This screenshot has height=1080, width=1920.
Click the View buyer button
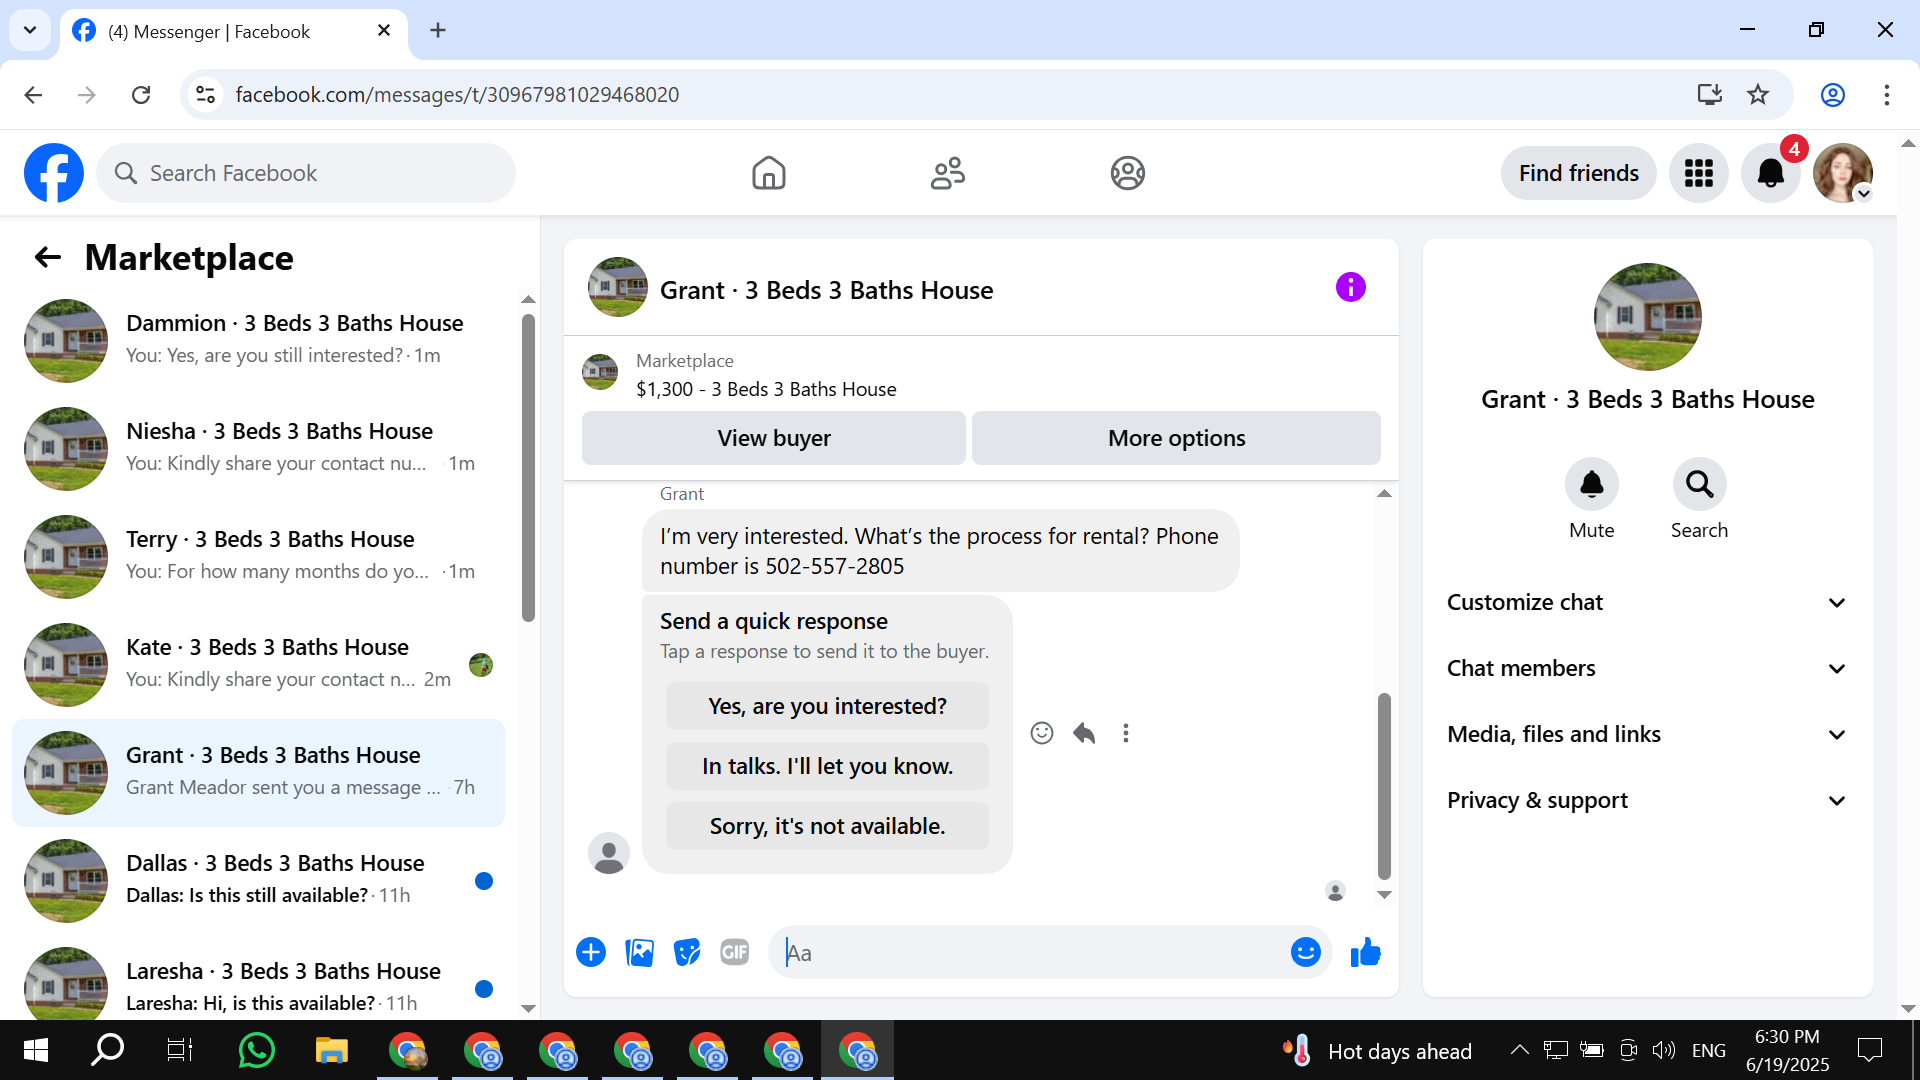[774, 438]
